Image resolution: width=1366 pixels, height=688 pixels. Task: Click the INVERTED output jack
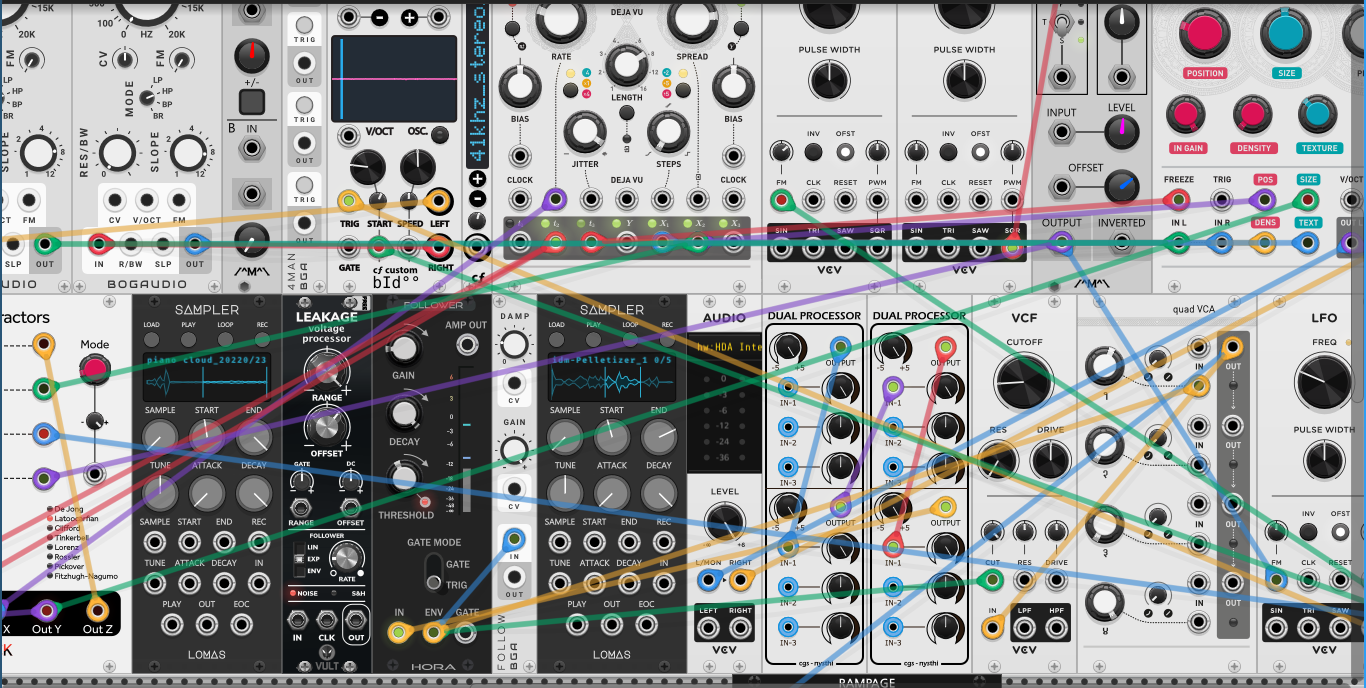pos(1121,243)
